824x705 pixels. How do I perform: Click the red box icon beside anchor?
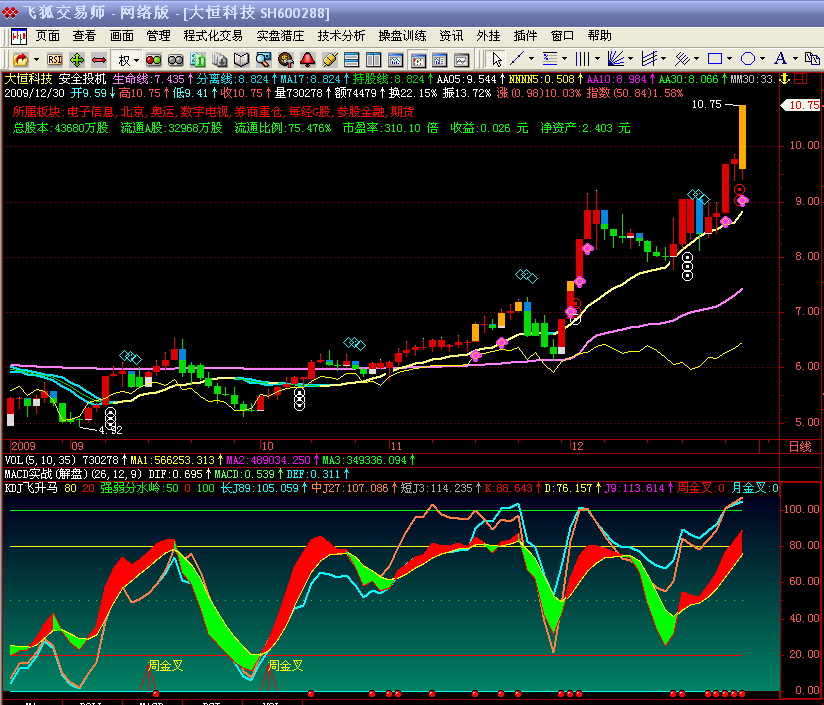tap(801, 79)
